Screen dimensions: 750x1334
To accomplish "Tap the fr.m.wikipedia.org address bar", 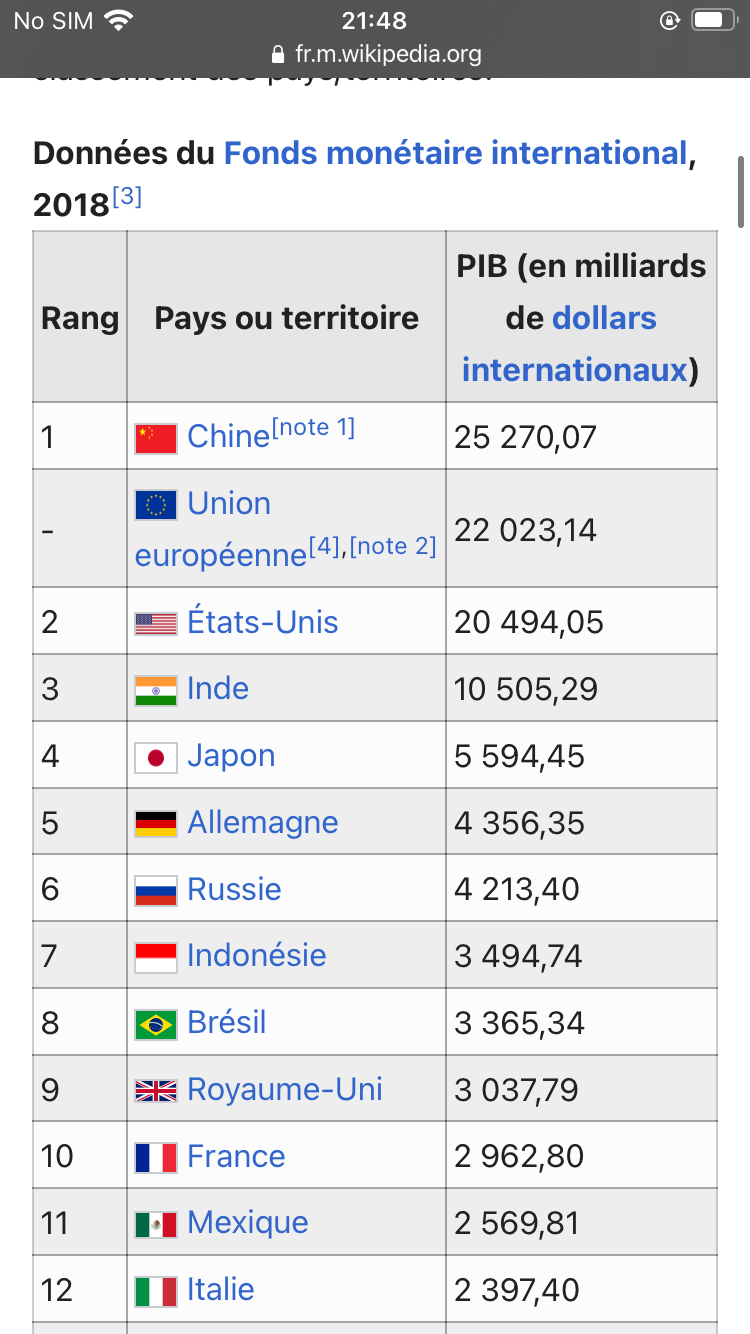I will click(375, 54).
